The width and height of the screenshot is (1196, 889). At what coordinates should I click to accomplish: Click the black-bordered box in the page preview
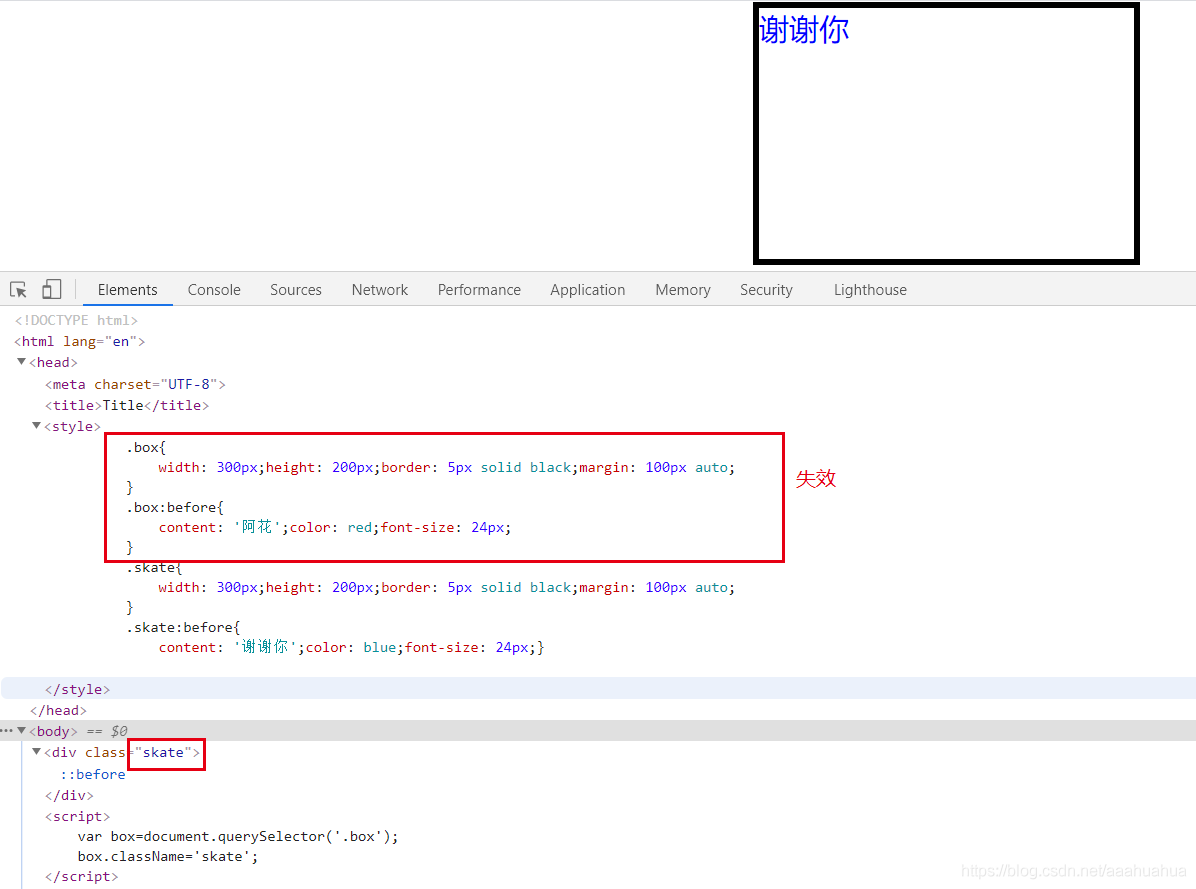pyautogui.click(x=946, y=133)
